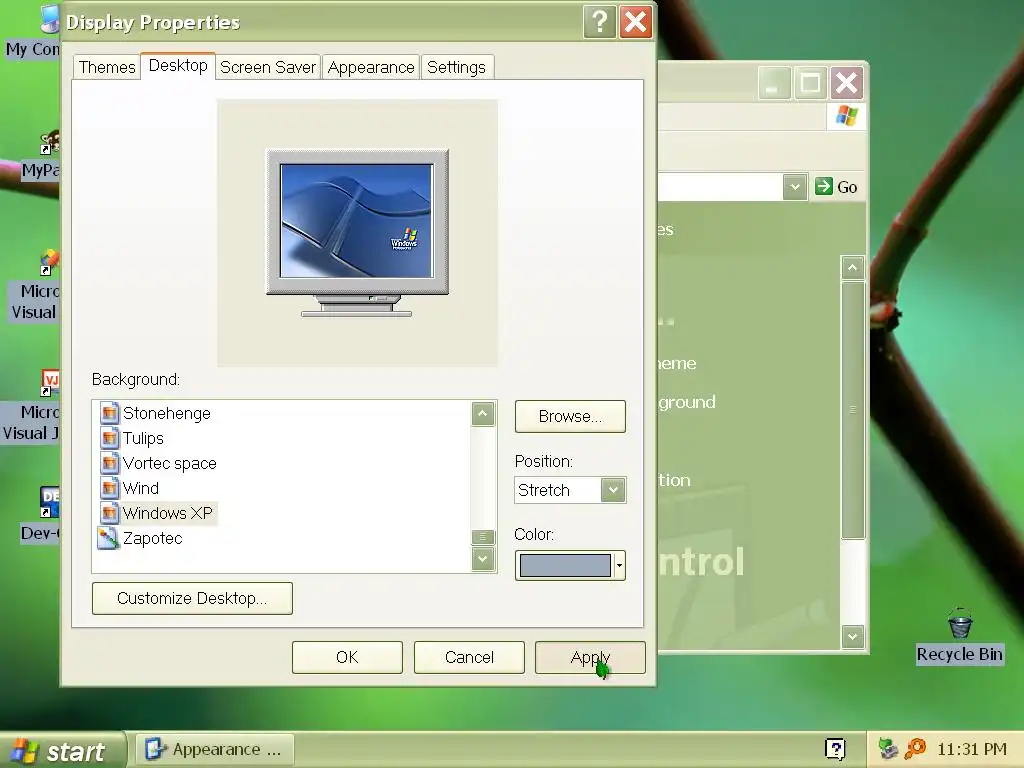Click the Browse... button
This screenshot has height=768, width=1024.
[x=570, y=417]
